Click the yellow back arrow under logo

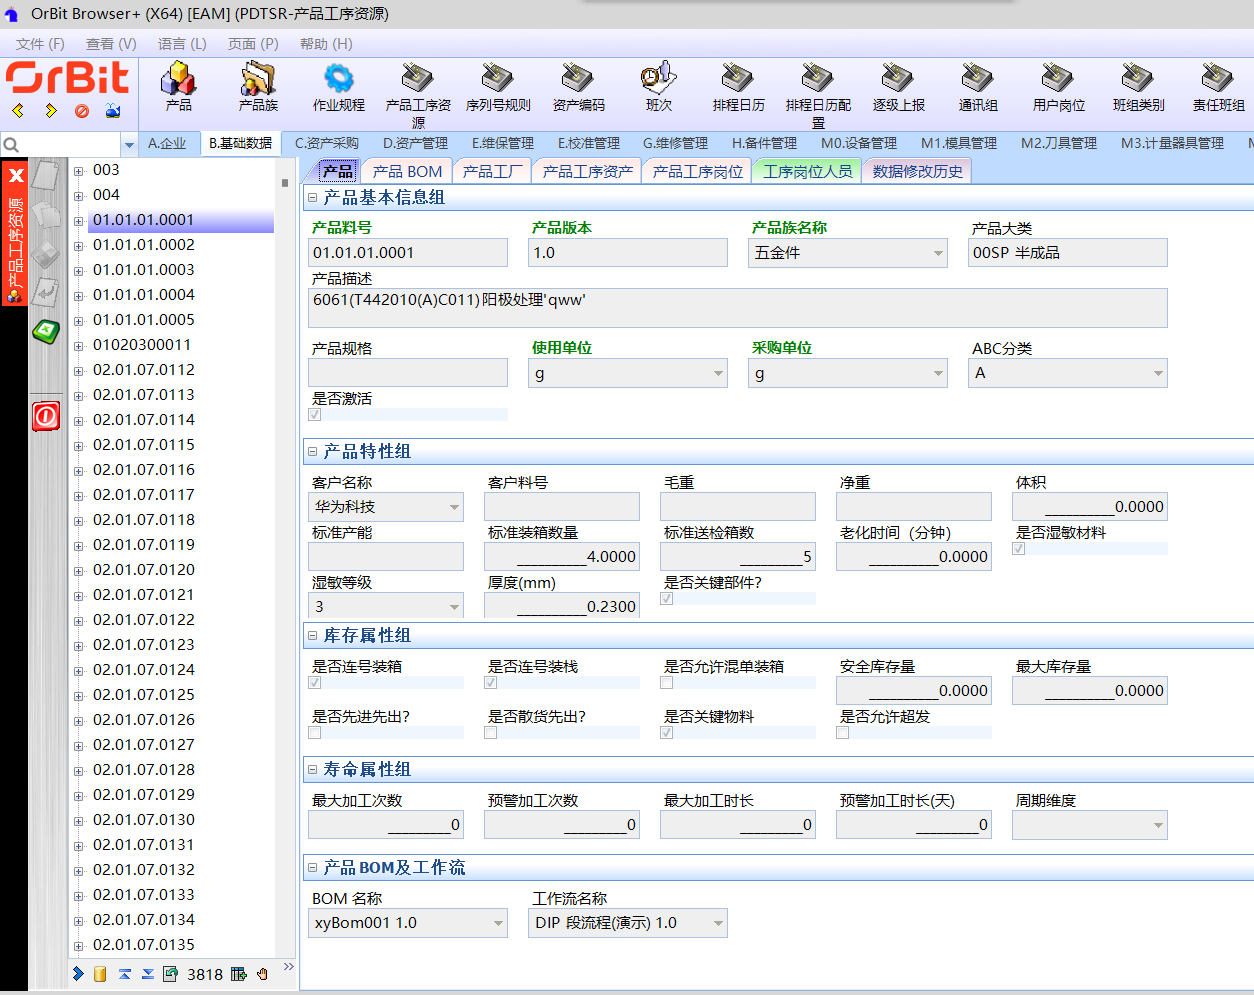pos(18,111)
